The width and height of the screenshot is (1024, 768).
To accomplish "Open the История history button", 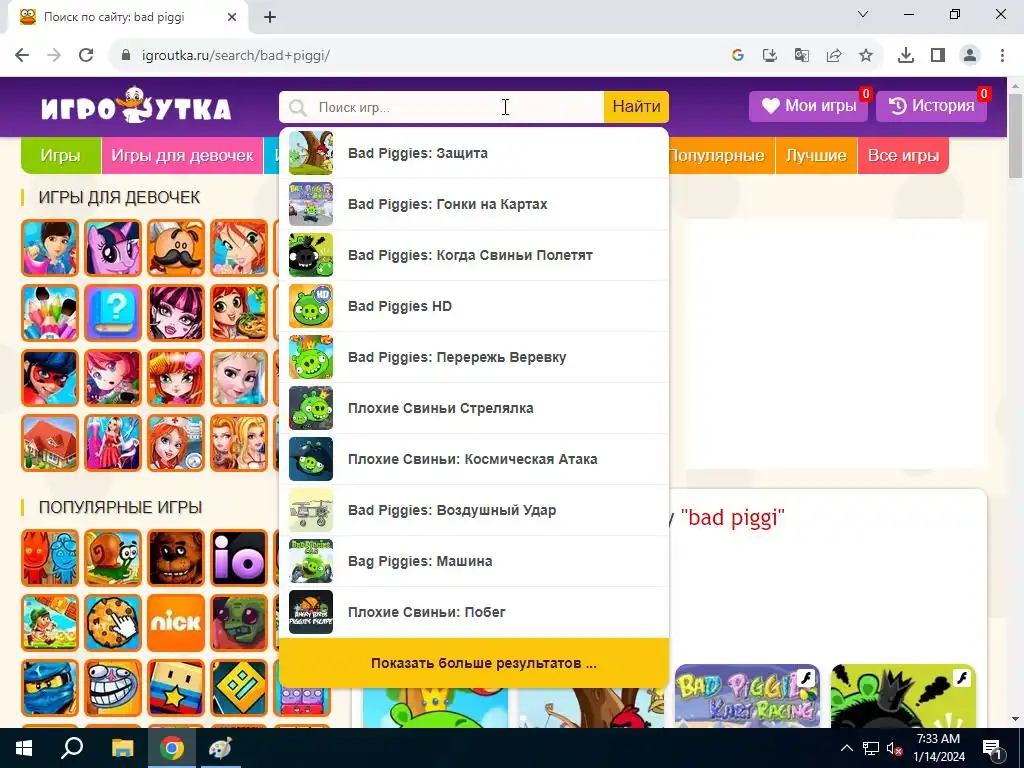I will pos(931,106).
